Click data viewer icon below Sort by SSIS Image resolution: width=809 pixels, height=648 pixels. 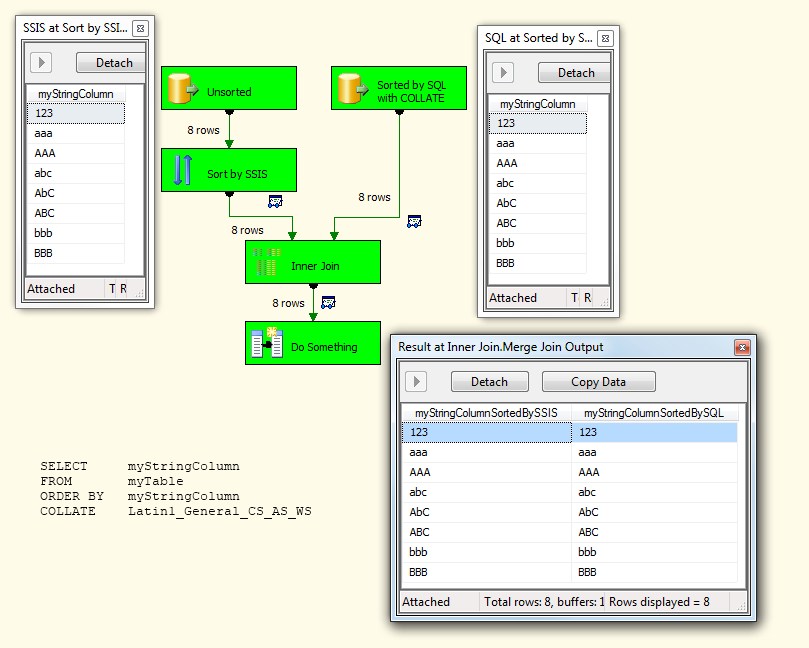[x=275, y=201]
